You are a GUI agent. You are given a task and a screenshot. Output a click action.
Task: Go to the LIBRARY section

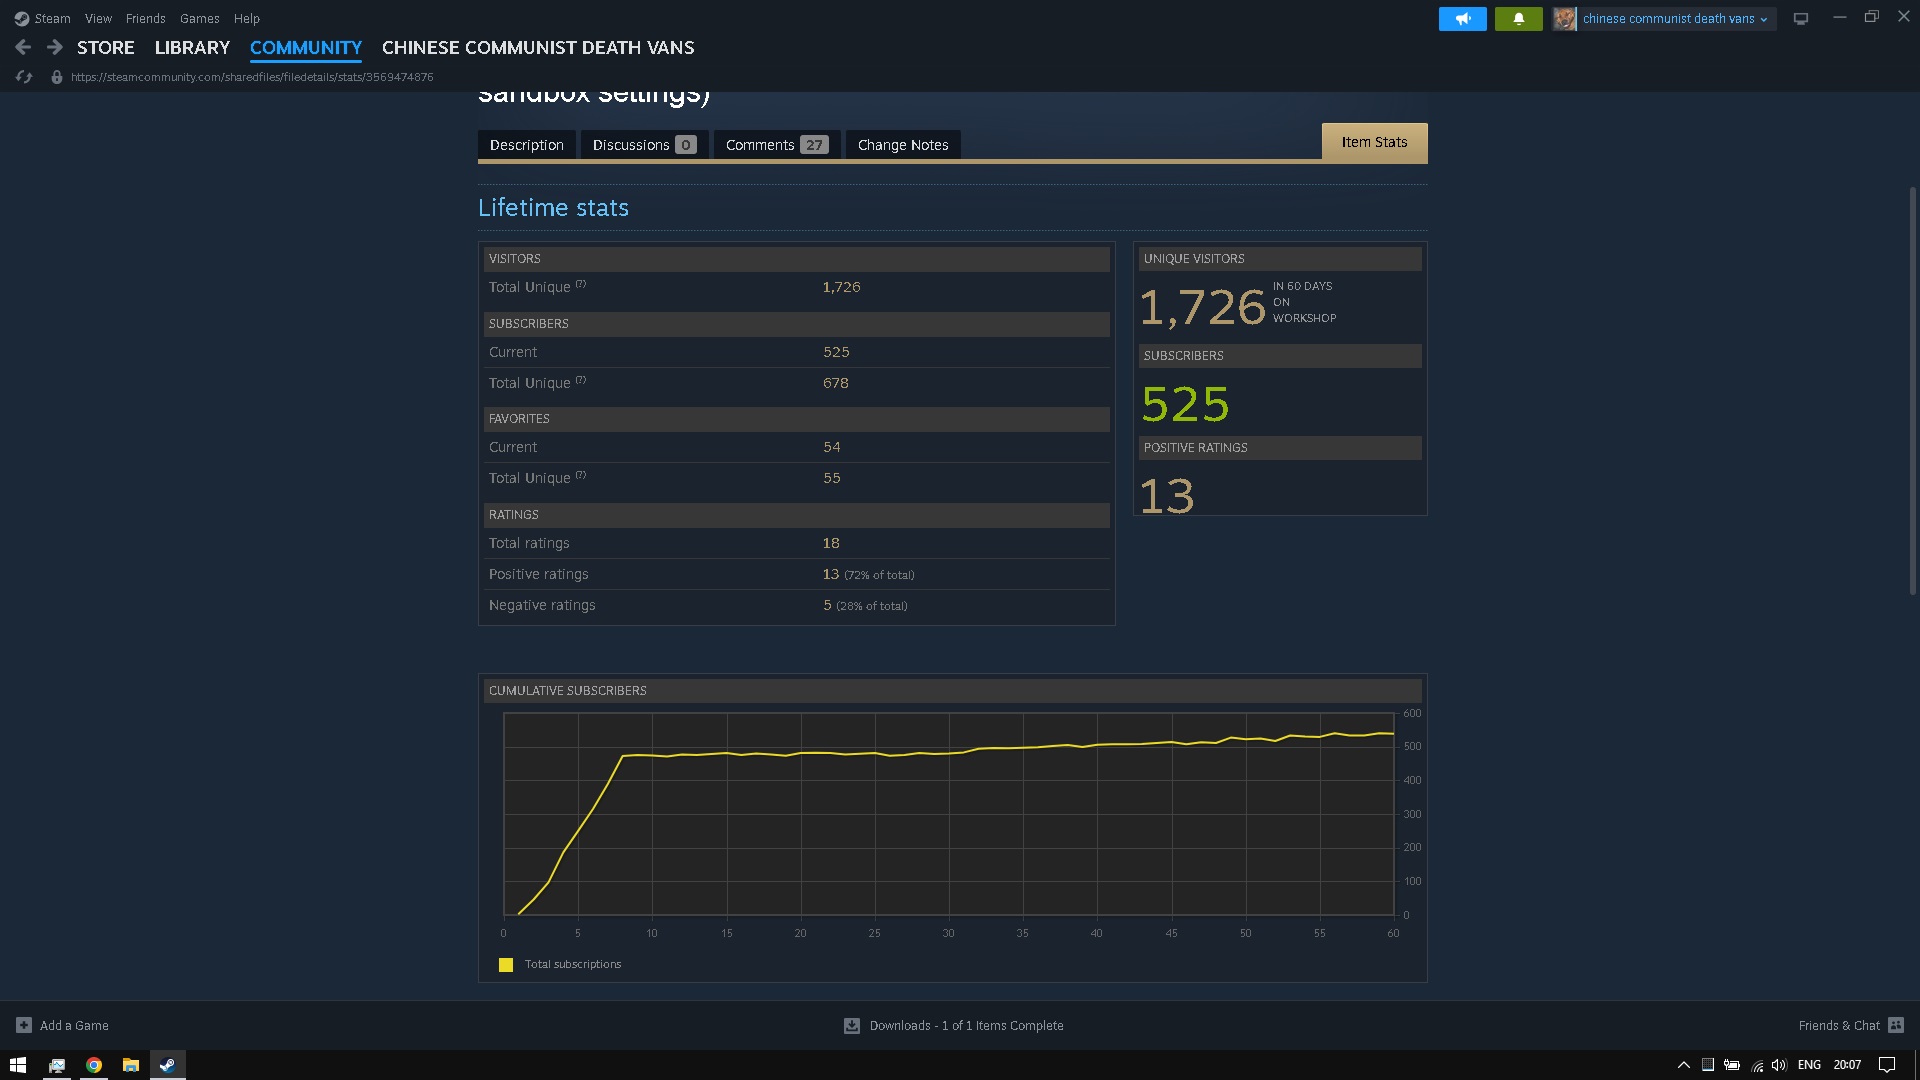pyautogui.click(x=192, y=48)
